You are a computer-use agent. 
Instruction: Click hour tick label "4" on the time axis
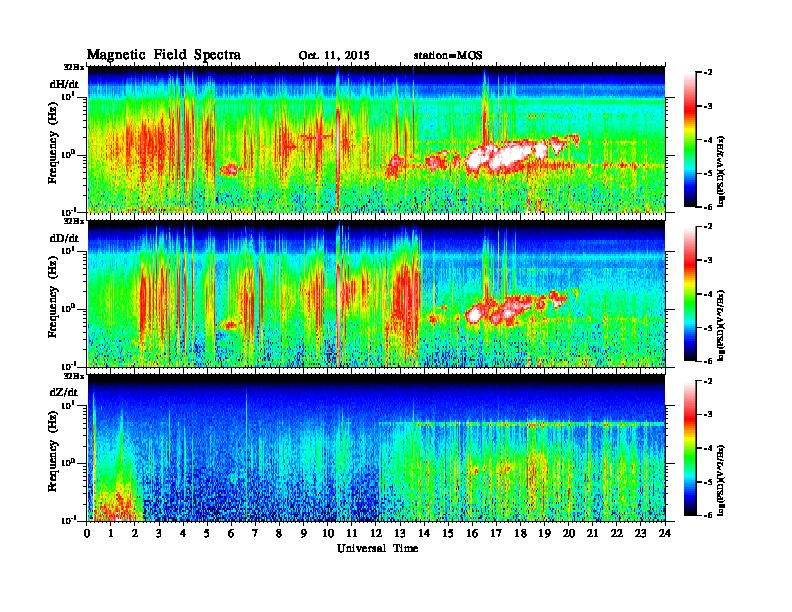183,534
